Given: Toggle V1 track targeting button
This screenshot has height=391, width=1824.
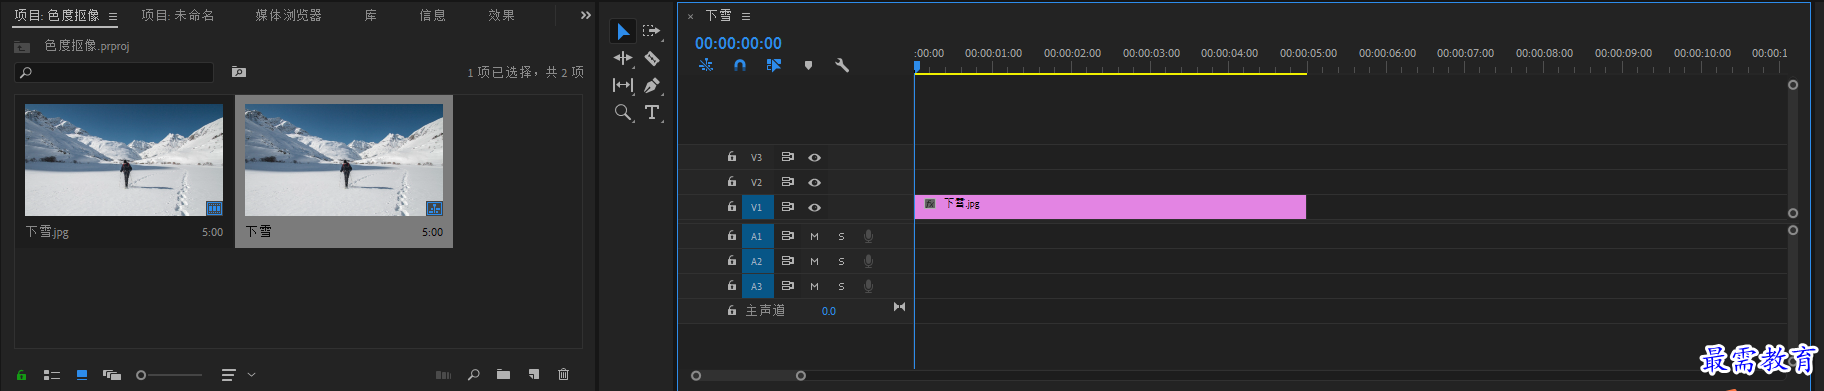Looking at the screenshot, I should click(757, 207).
